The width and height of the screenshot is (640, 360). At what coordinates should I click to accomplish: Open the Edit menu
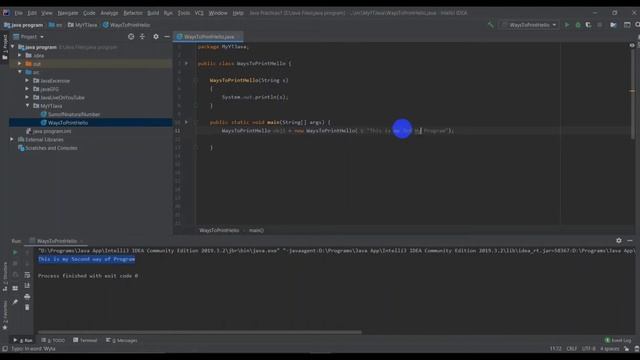32,13
